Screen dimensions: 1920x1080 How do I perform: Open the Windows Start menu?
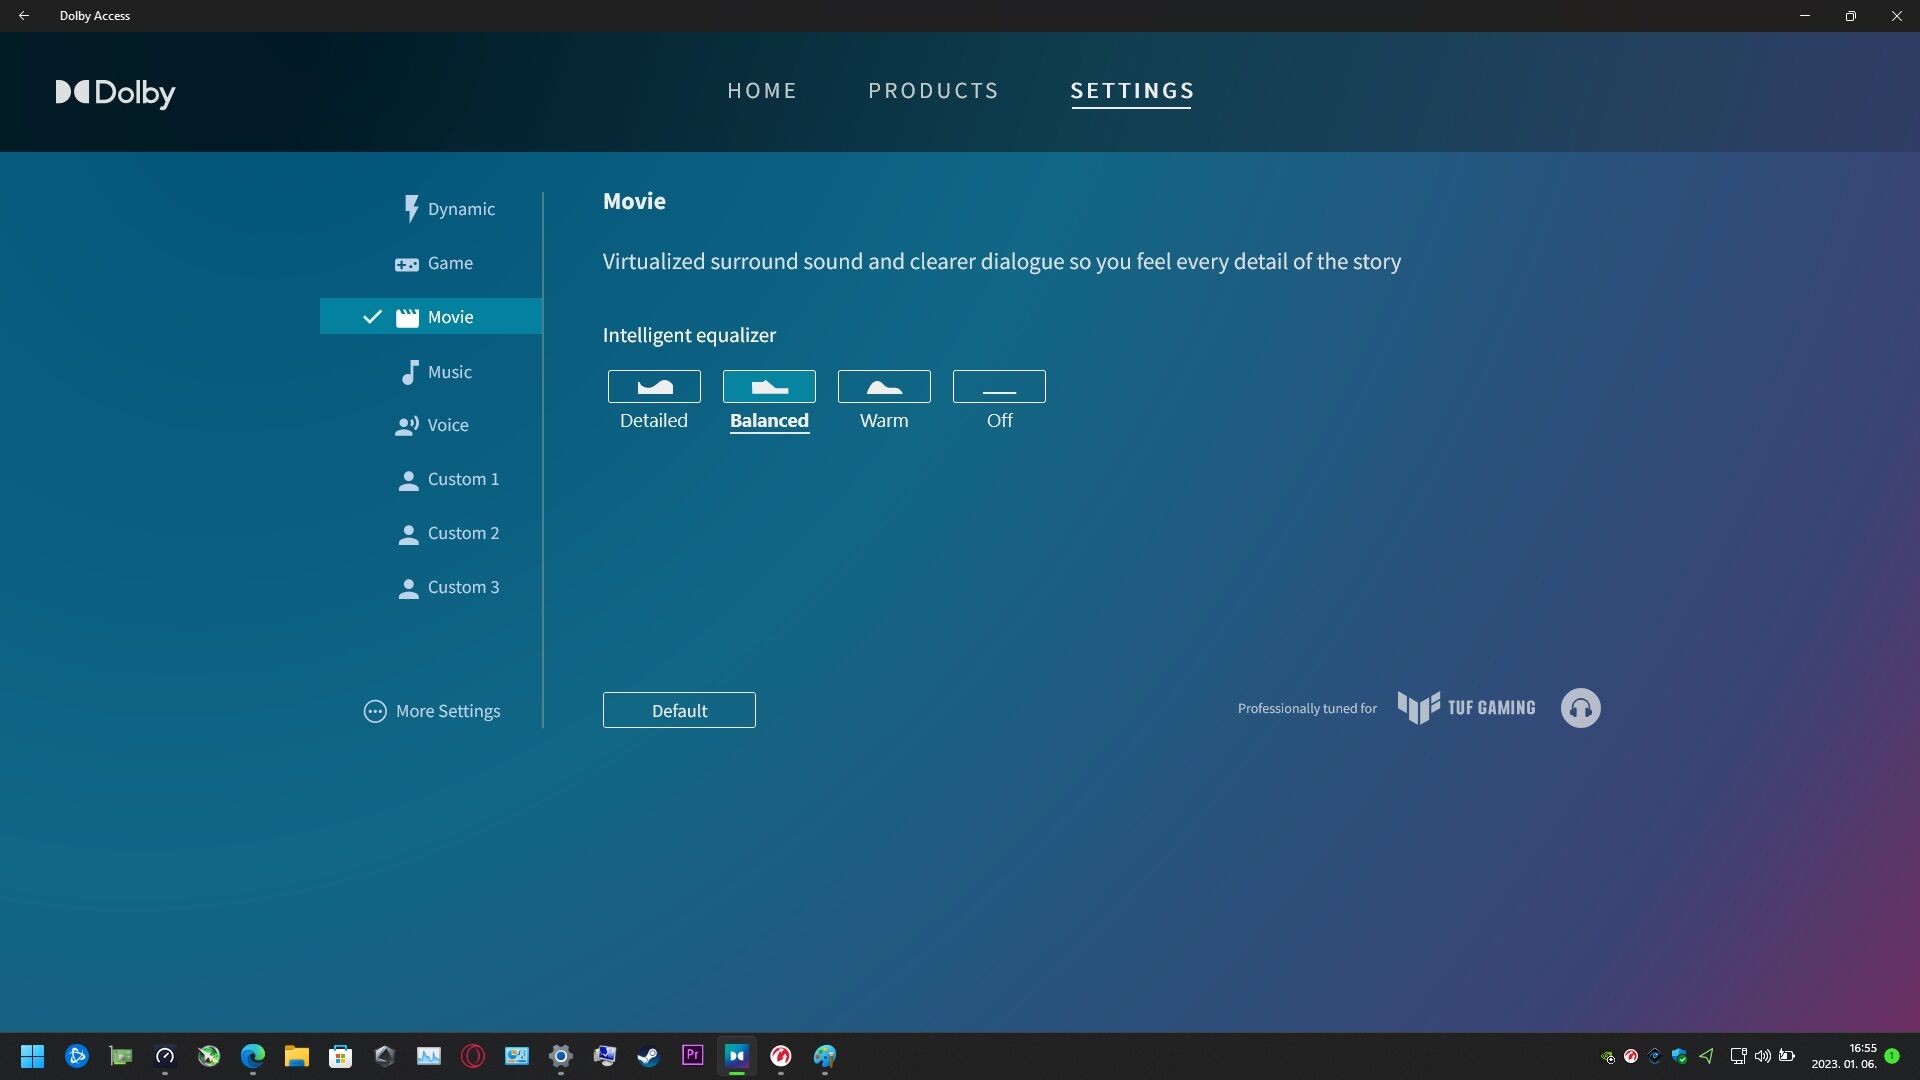[x=33, y=1056]
